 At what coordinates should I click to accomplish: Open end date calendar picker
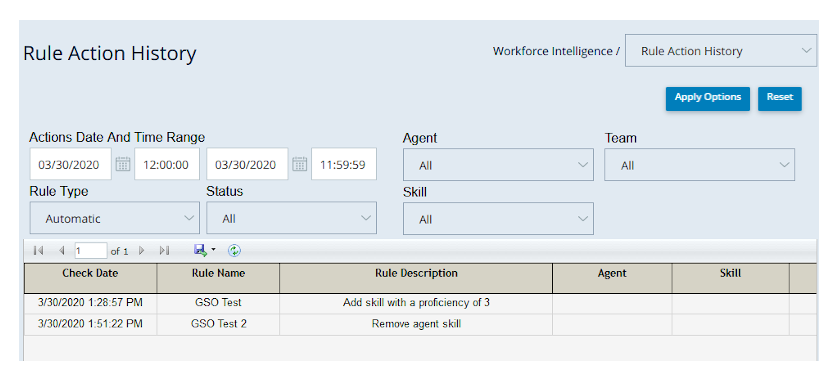tap(300, 164)
